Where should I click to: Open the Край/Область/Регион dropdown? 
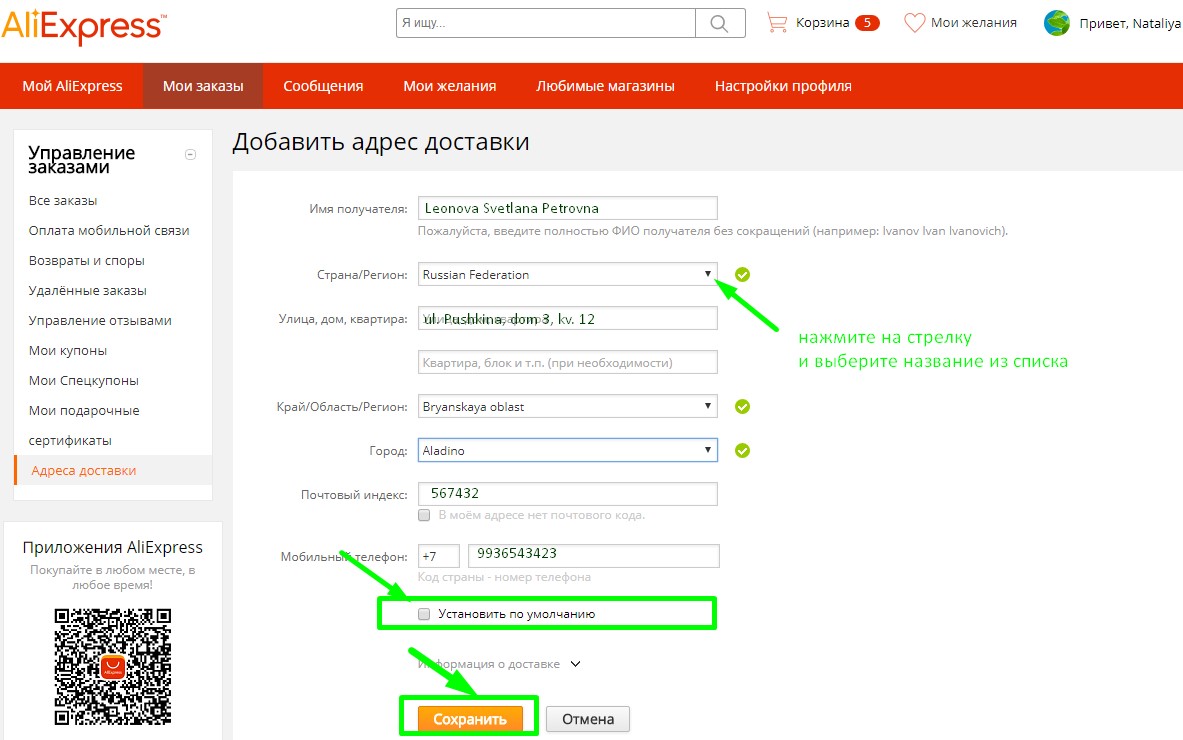pos(567,407)
